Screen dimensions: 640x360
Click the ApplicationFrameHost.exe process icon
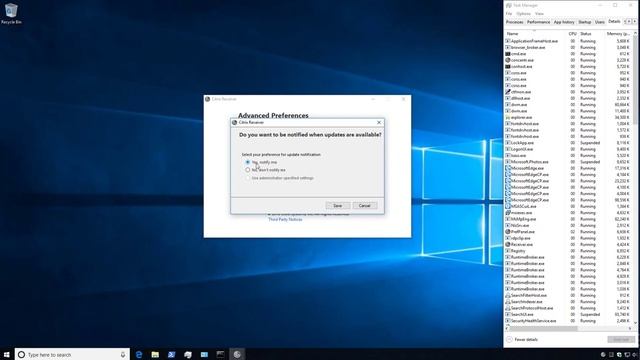508,41
